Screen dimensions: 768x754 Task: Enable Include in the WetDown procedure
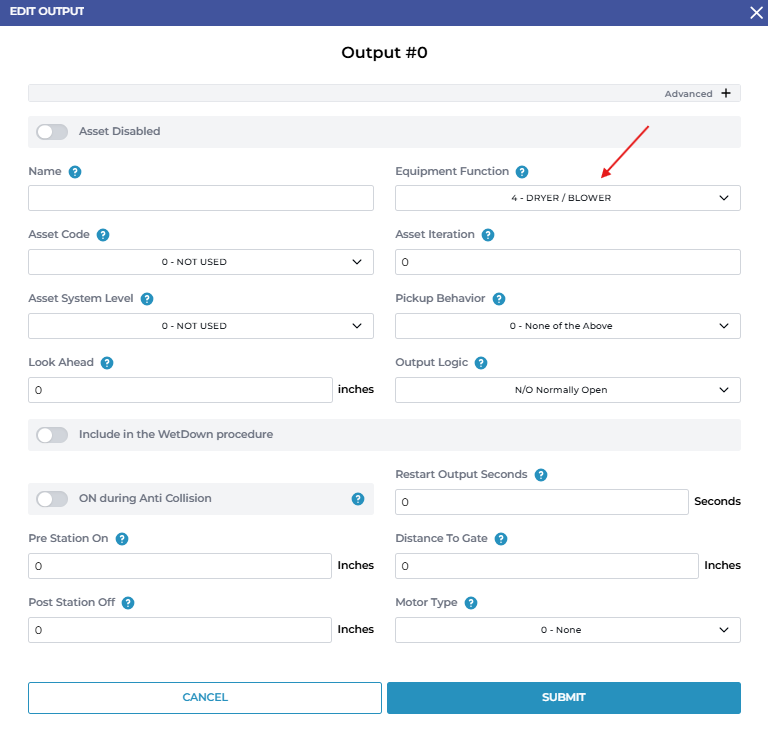tap(52, 435)
